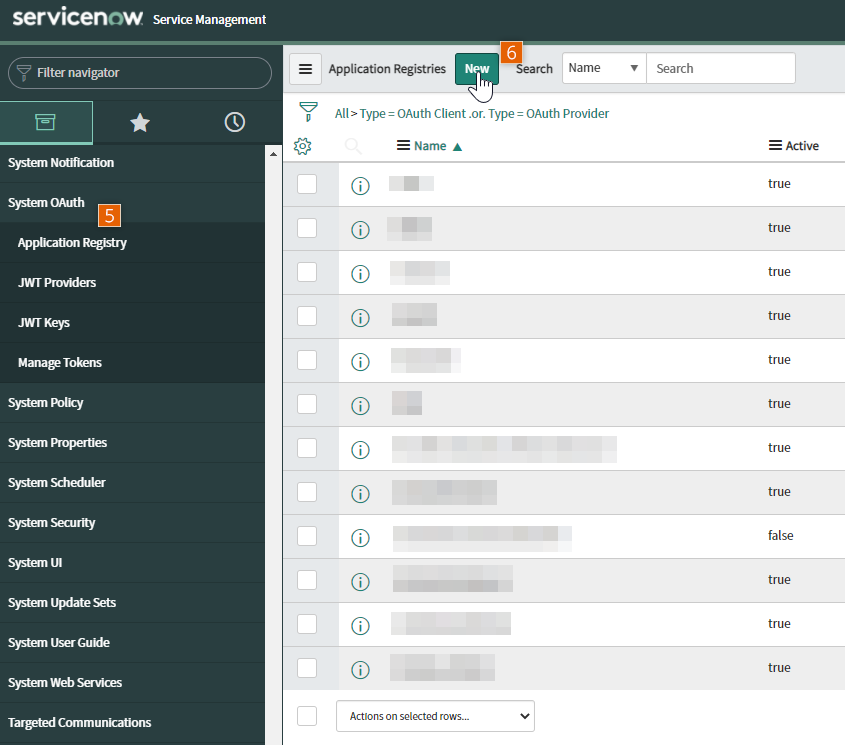845x745 pixels.
Task: Click the false value in Active column
Action: click(x=780, y=536)
